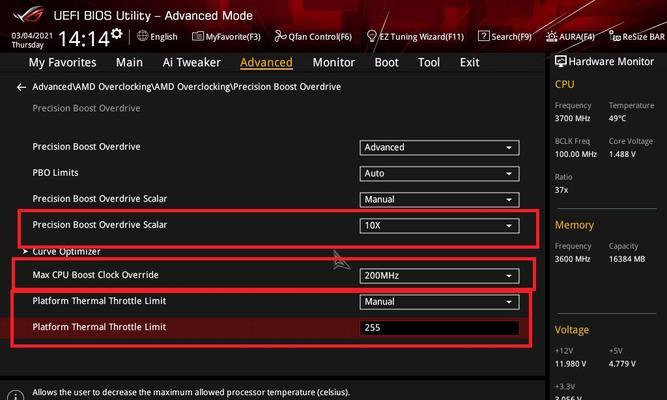
Task: Click the back arrow beside the breadcrumb path
Action: [21, 87]
